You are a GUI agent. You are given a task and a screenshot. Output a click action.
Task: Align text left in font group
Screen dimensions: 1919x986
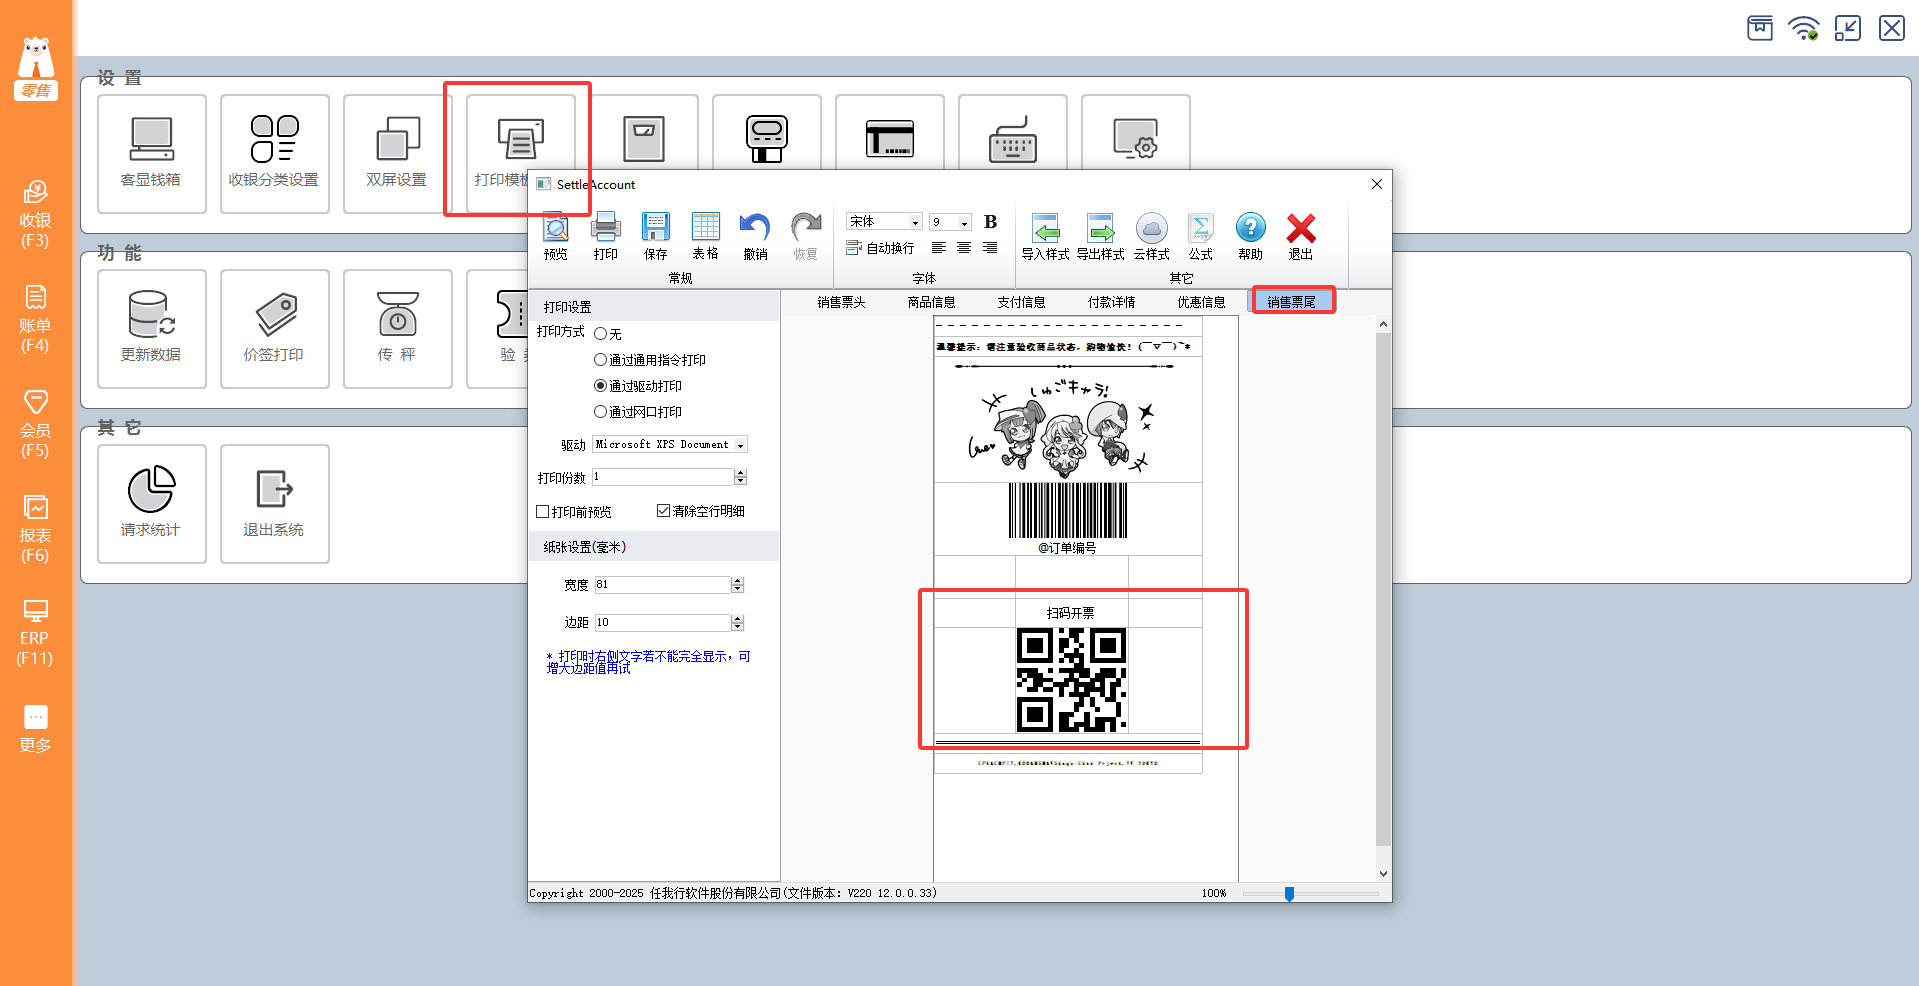point(939,248)
